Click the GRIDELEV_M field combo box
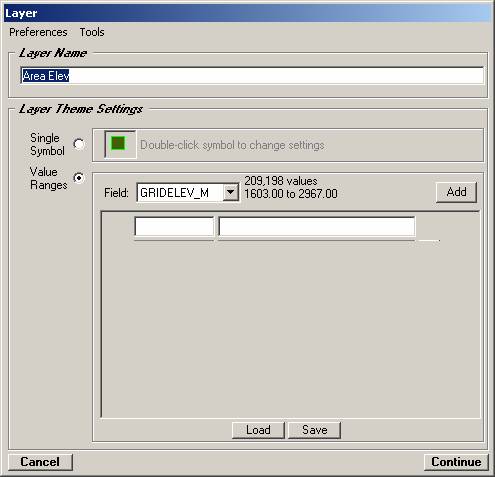The width and height of the screenshot is (495, 477). [x=188, y=192]
